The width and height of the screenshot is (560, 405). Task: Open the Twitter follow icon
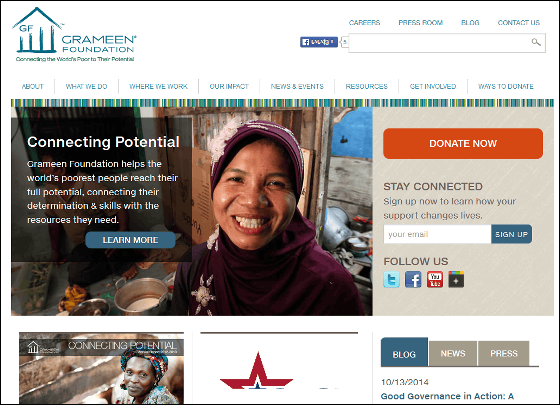click(391, 279)
